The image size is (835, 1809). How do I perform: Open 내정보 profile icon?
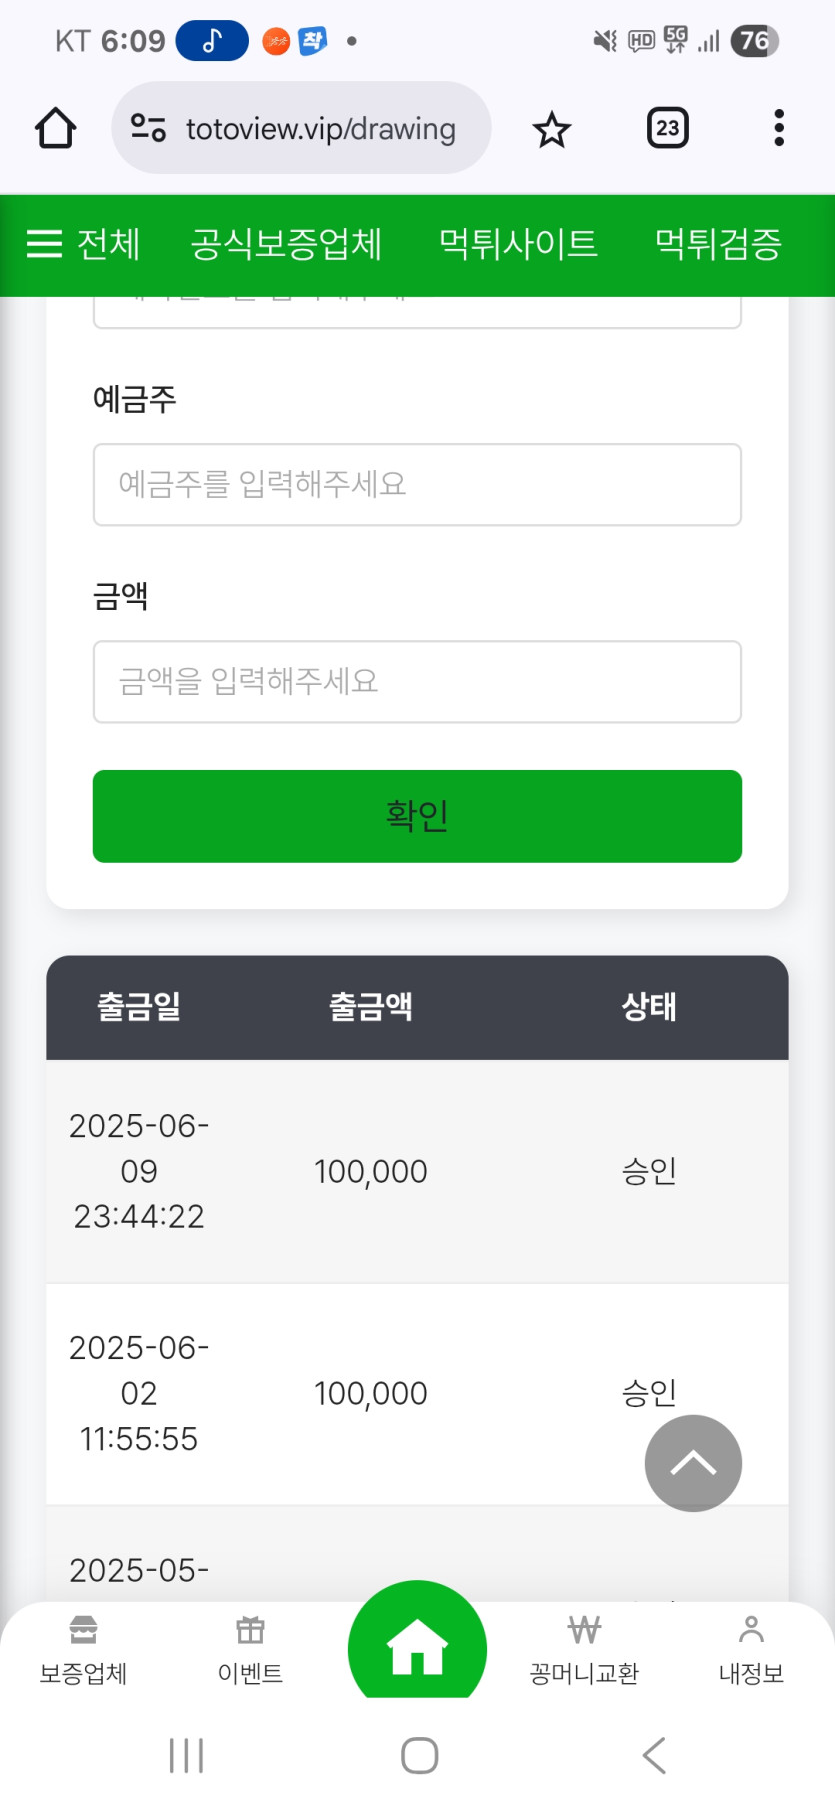click(x=751, y=1649)
